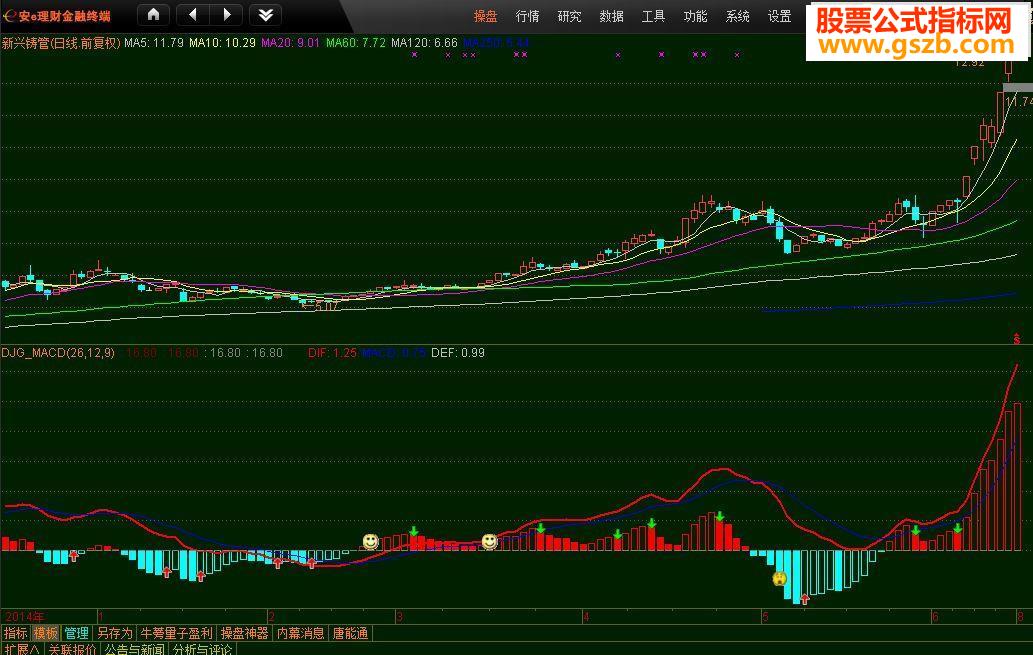This screenshot has width=1033, height=655.
Task: Click month 6 timeline marker
Action: [935, 617]
